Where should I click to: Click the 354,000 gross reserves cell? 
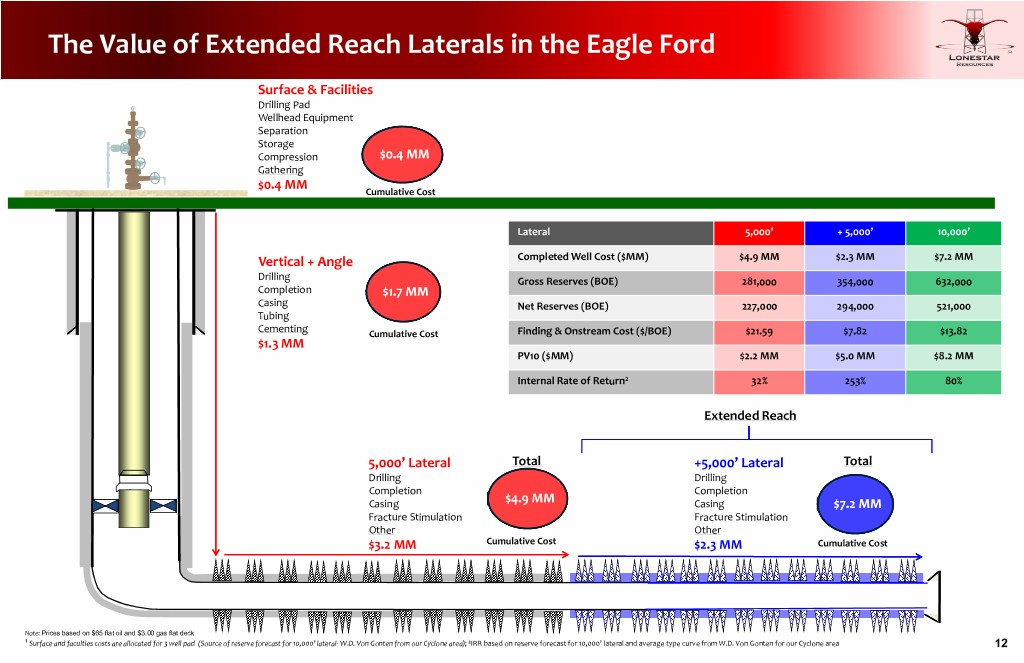coord(855,282)
